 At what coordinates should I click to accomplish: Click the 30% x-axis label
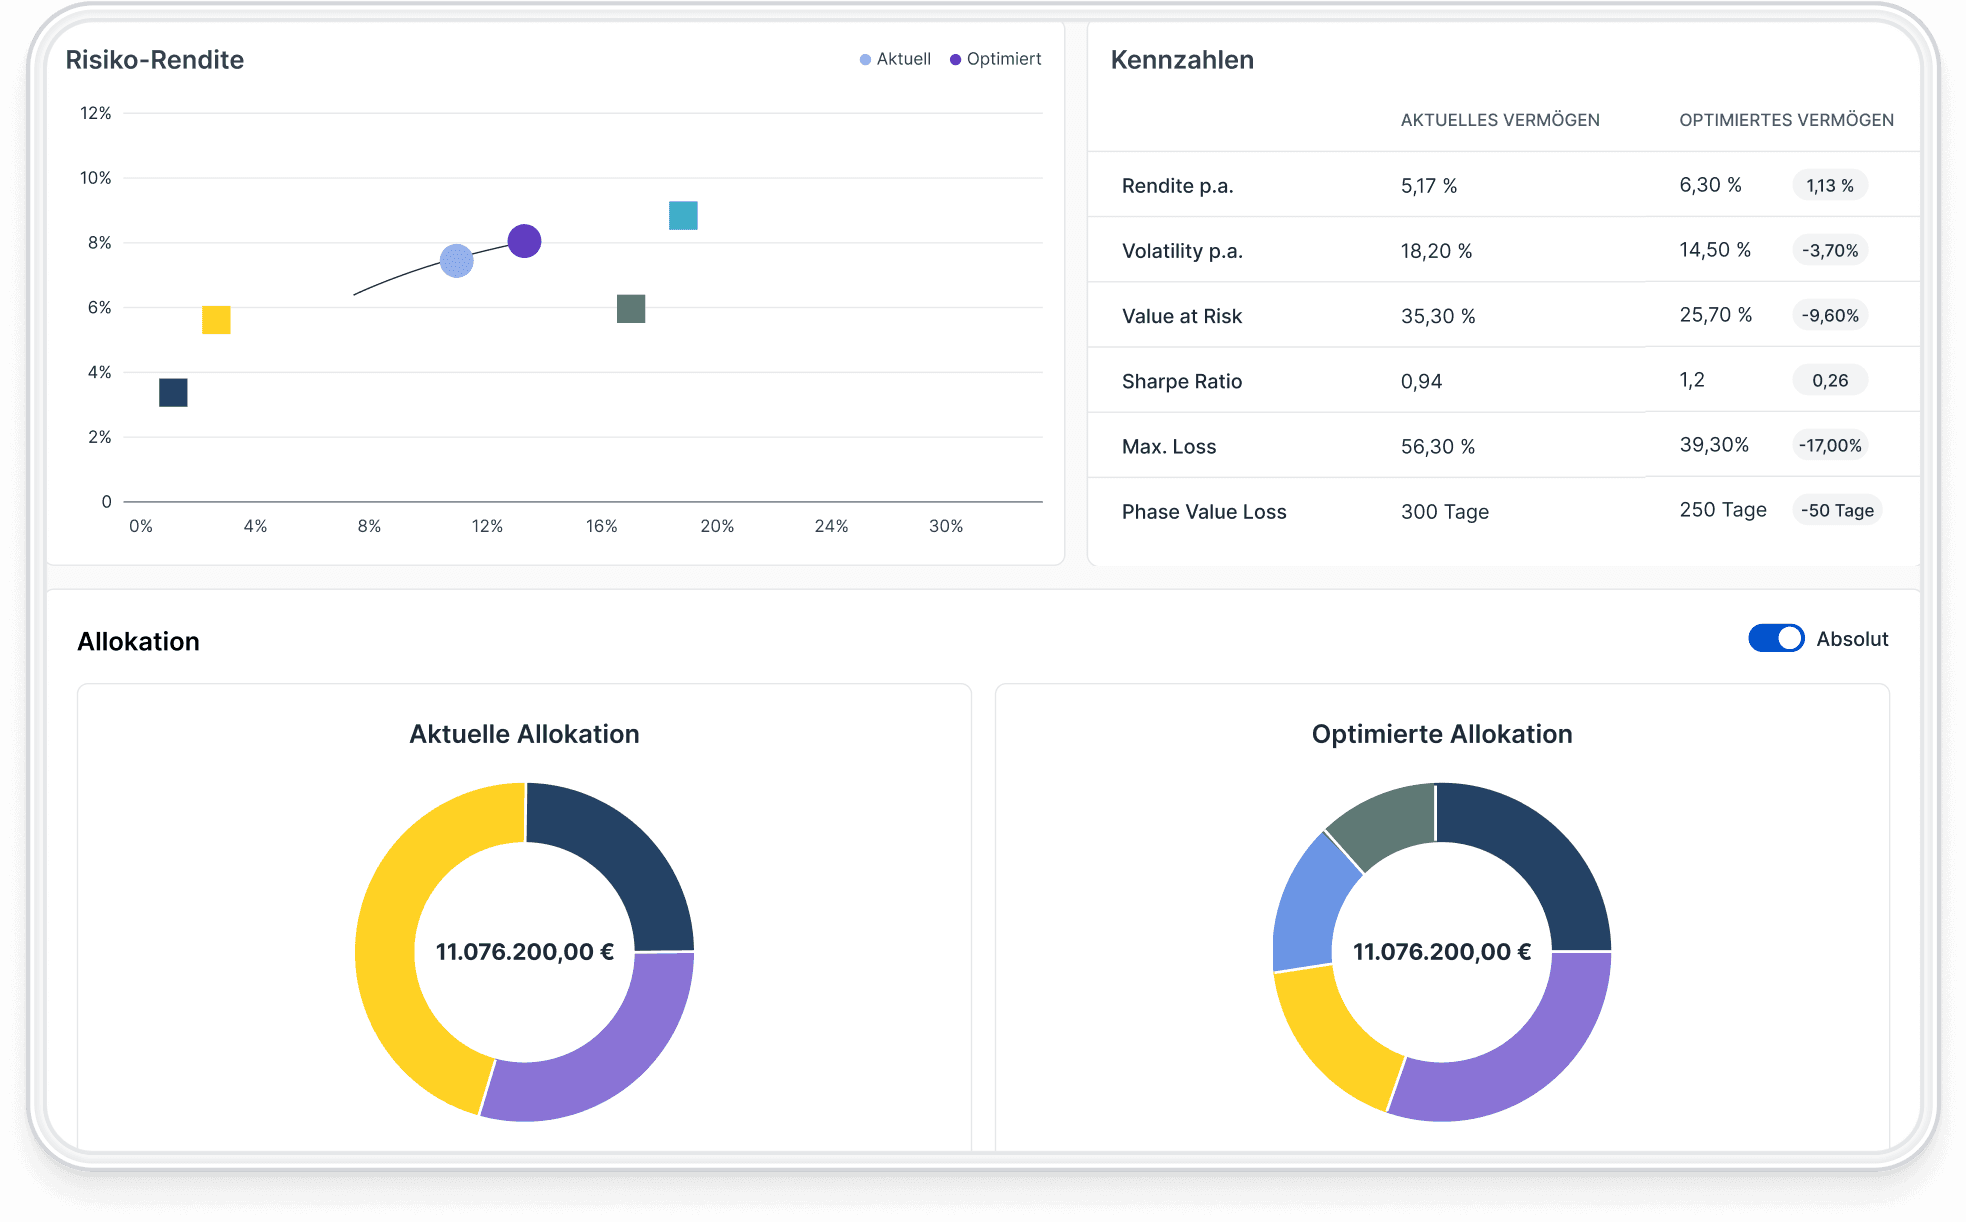coord(946,526)
